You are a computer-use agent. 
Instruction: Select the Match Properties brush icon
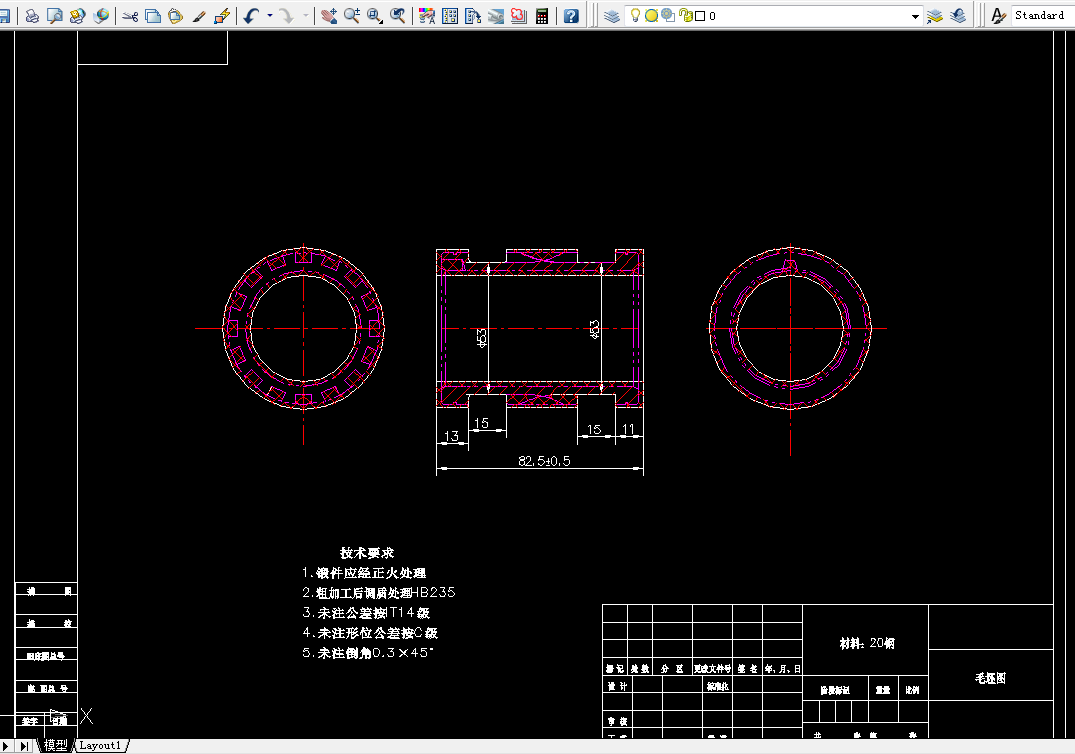click(x=199, y=16)
